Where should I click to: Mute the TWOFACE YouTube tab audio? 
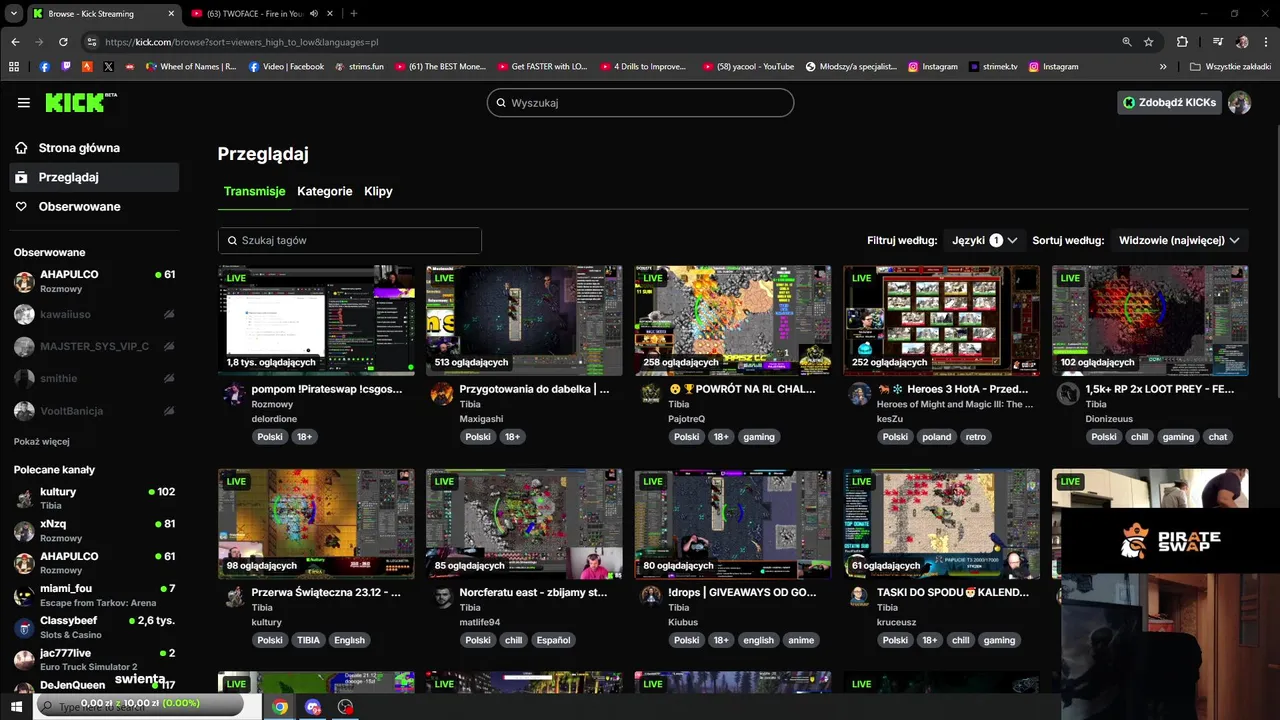coord(314,13)
